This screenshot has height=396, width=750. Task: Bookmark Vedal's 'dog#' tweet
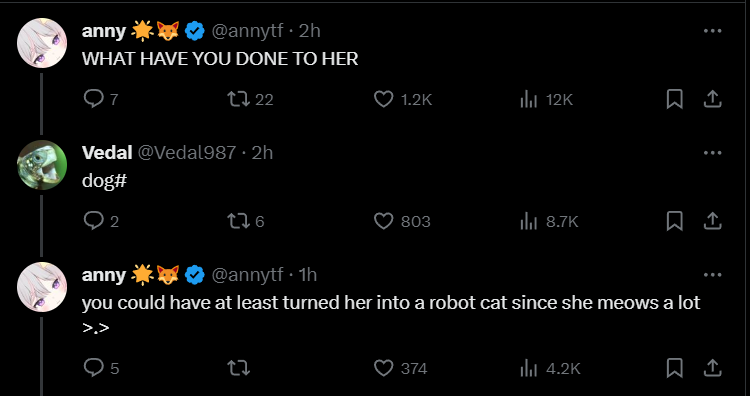(x=674, y=221)
